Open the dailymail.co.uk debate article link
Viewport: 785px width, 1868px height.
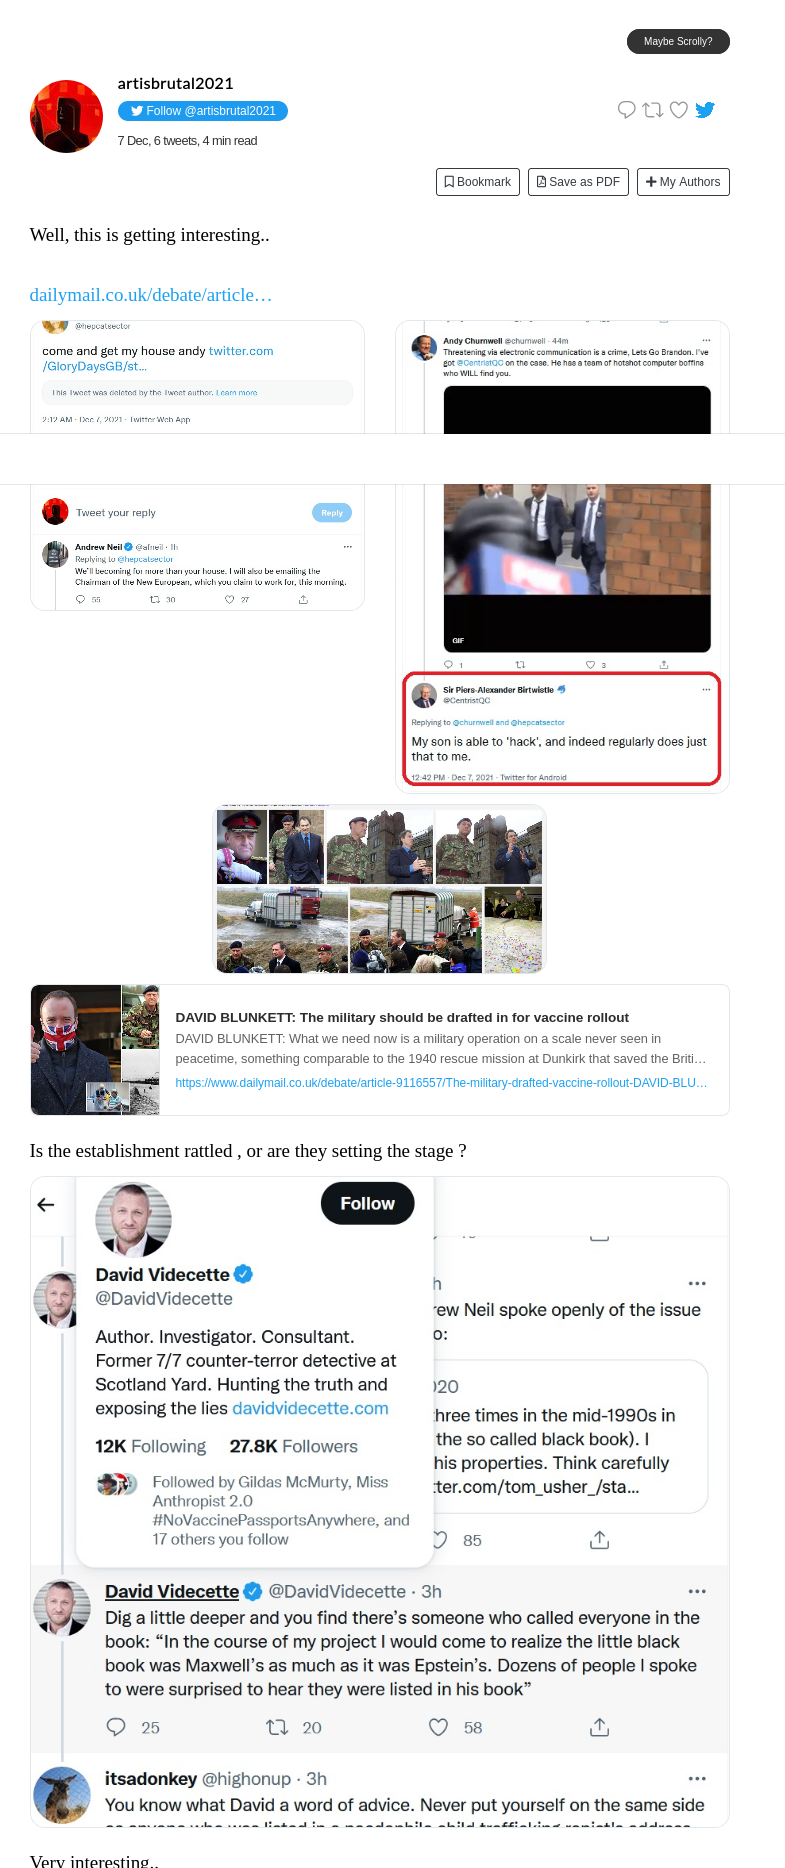[x=151, y=295]
